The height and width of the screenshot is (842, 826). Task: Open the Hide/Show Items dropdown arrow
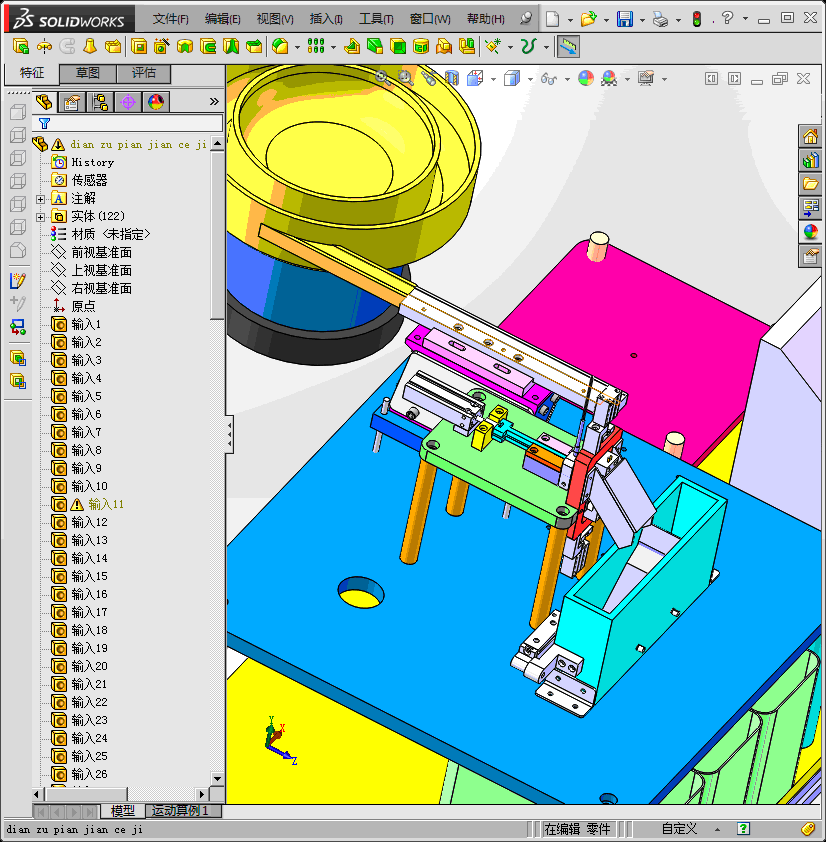(567, 79)
